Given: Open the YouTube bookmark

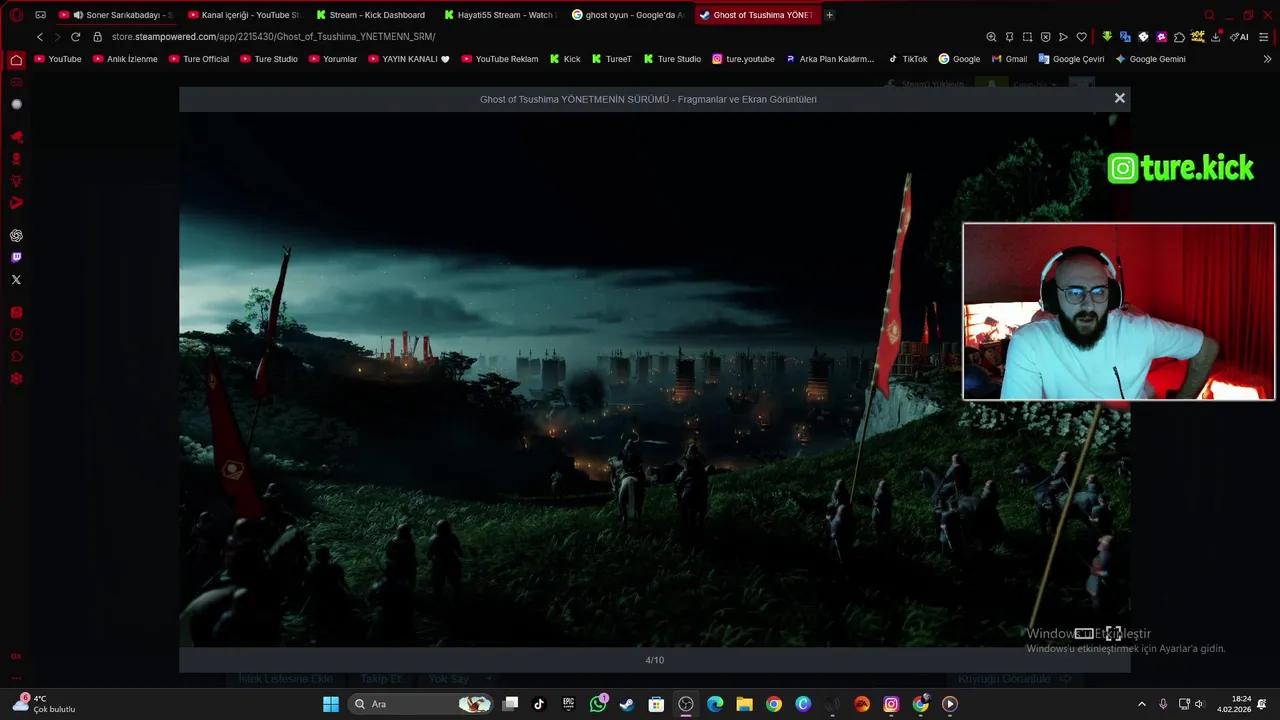Looking at the screenshot, I should click(58, 59).
